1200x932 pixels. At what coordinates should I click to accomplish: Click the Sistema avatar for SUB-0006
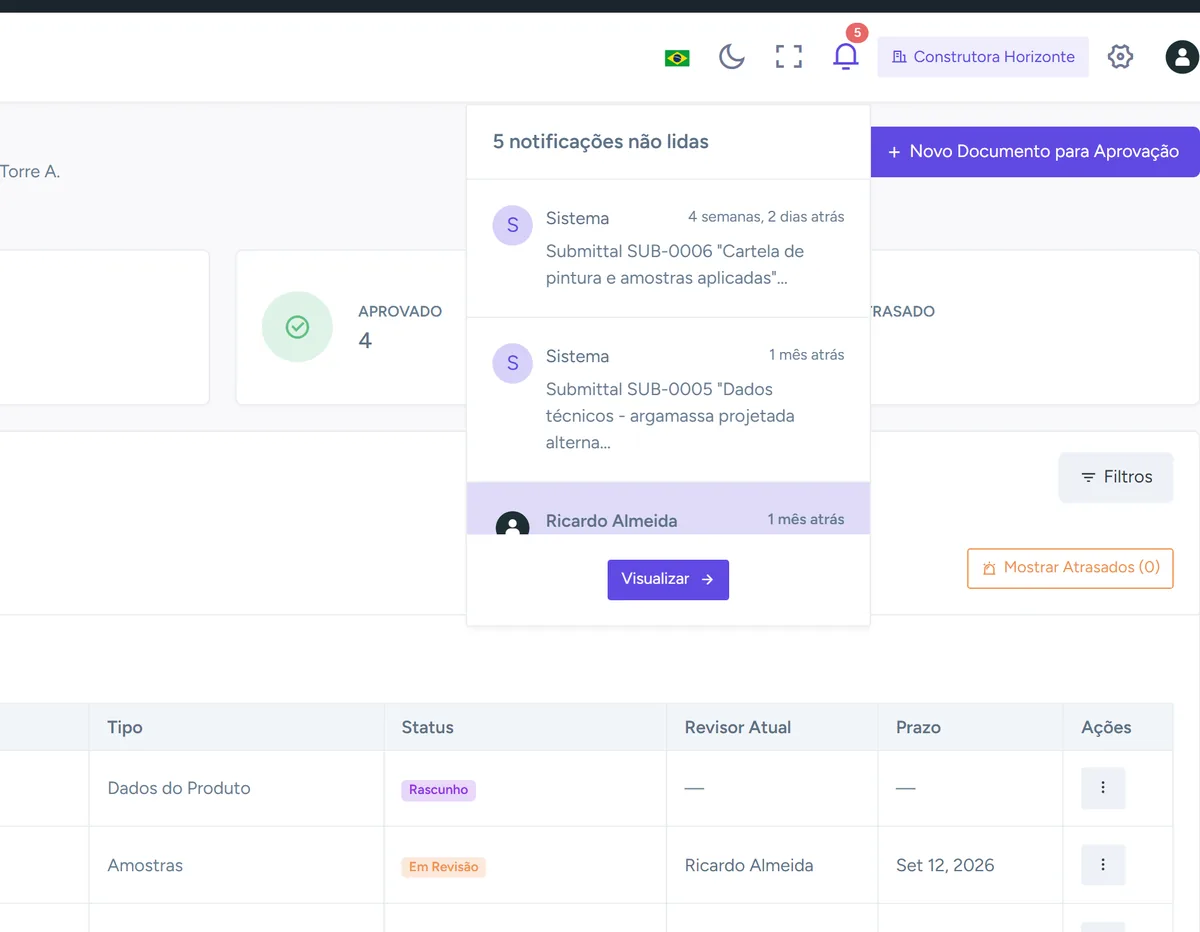click(x=513, y=225)
